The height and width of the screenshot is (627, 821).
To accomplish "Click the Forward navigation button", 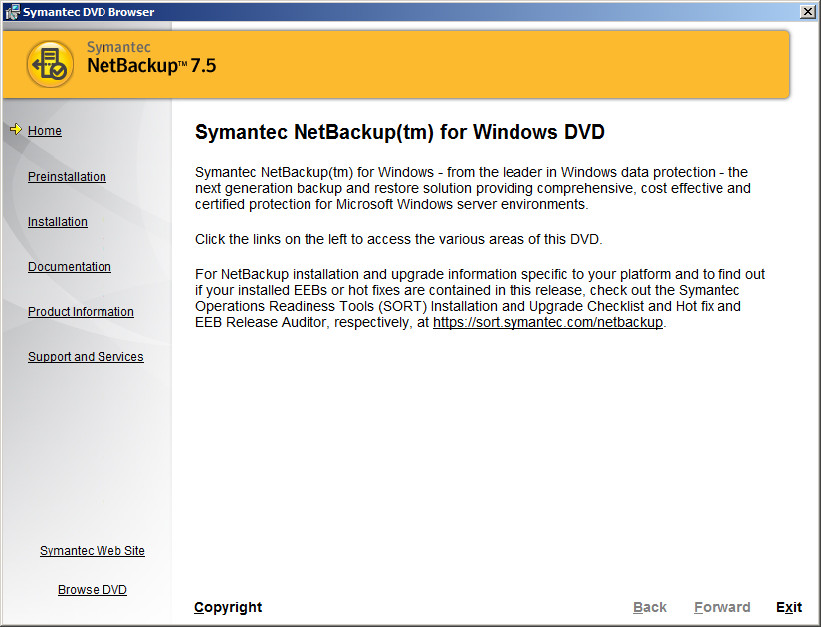I will pyautogui.click(x=722, y=607).
